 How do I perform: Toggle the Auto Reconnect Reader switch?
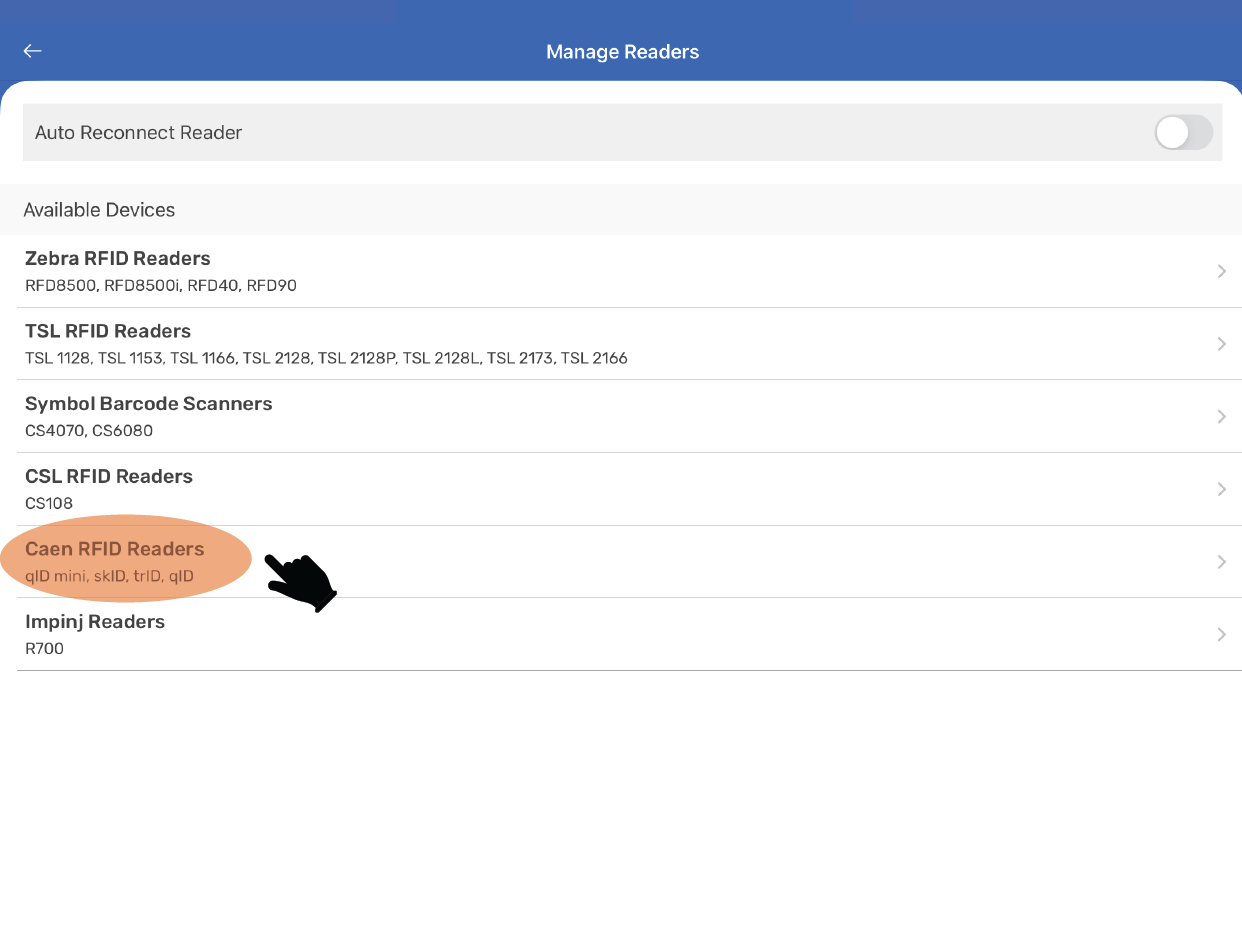tap(1183, 132)
